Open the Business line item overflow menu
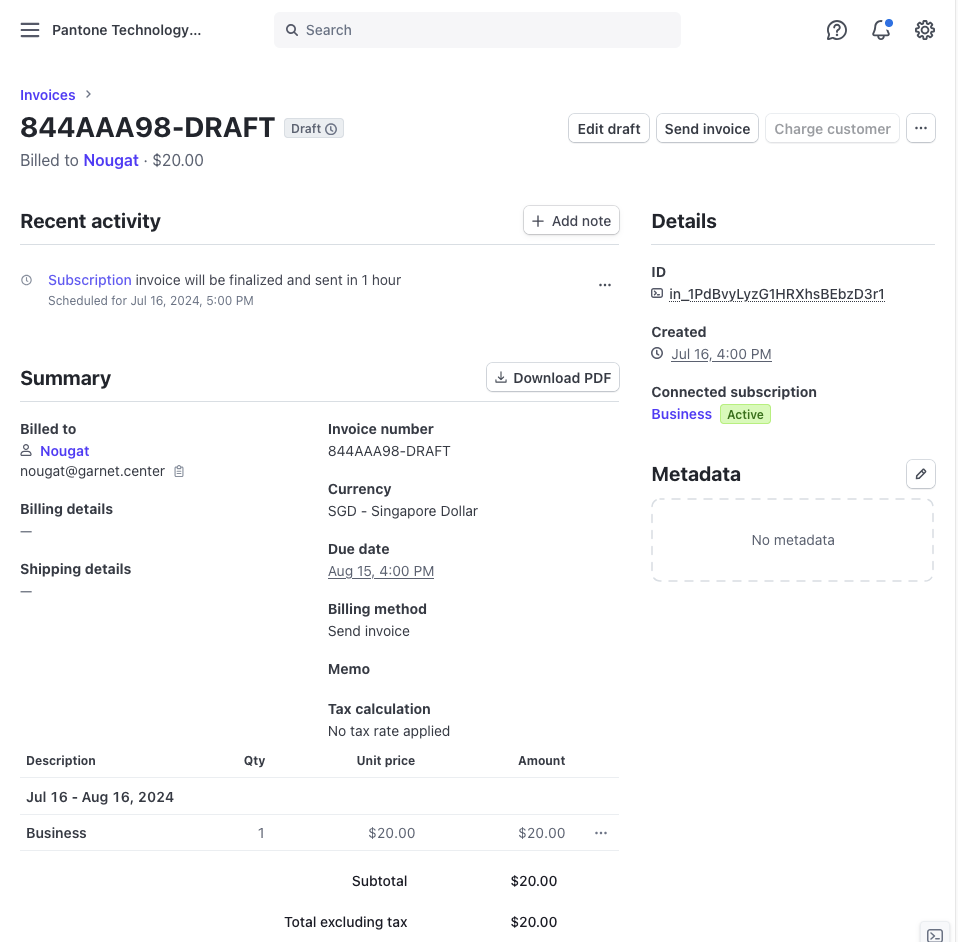 tap(600, 833)
